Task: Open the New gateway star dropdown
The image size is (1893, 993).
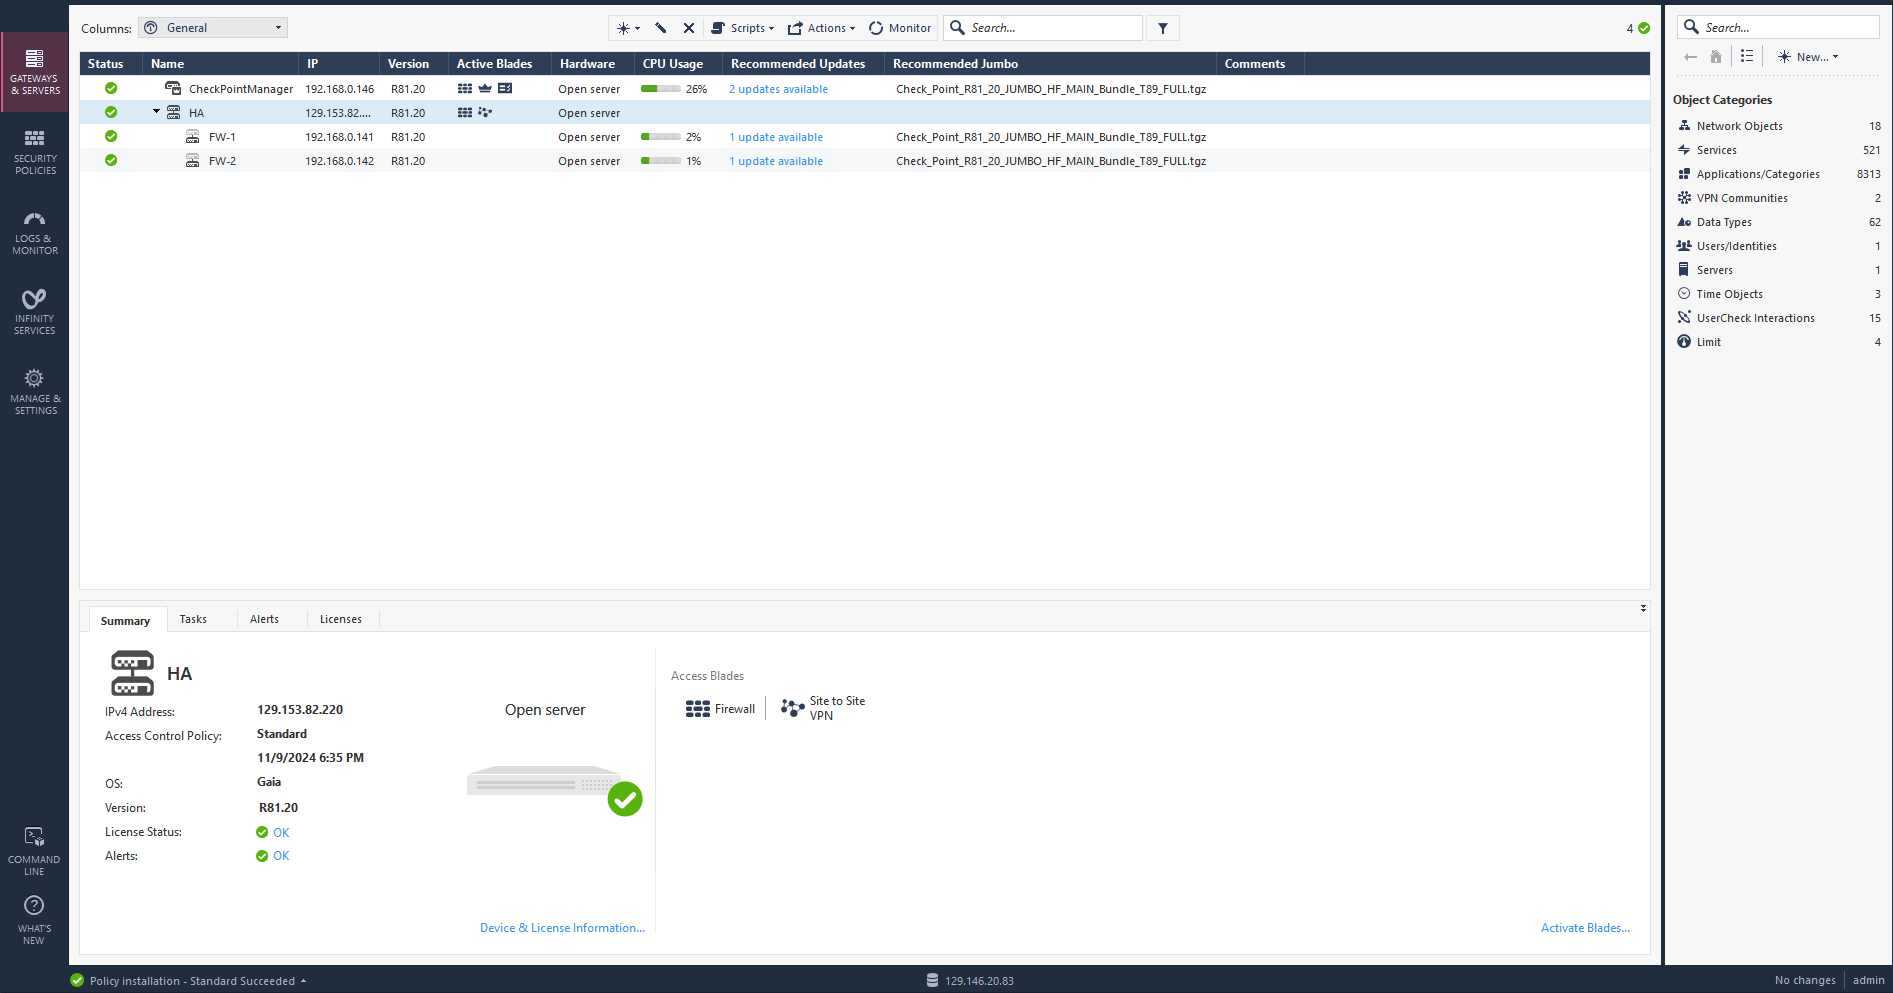Action: (x=629, y=28)
